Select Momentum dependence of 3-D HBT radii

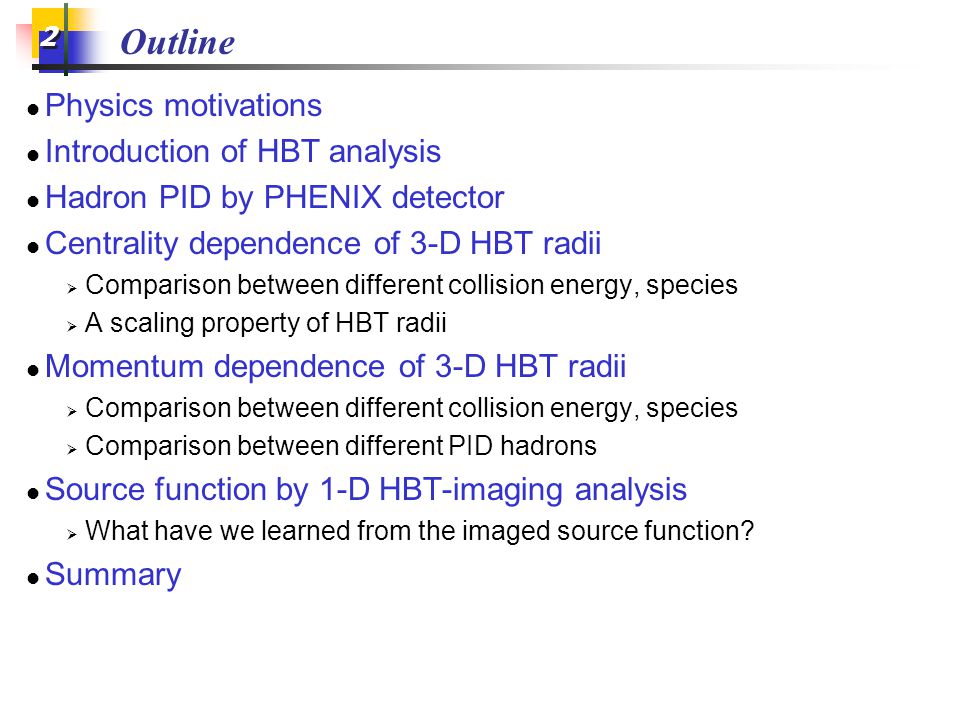336,367
